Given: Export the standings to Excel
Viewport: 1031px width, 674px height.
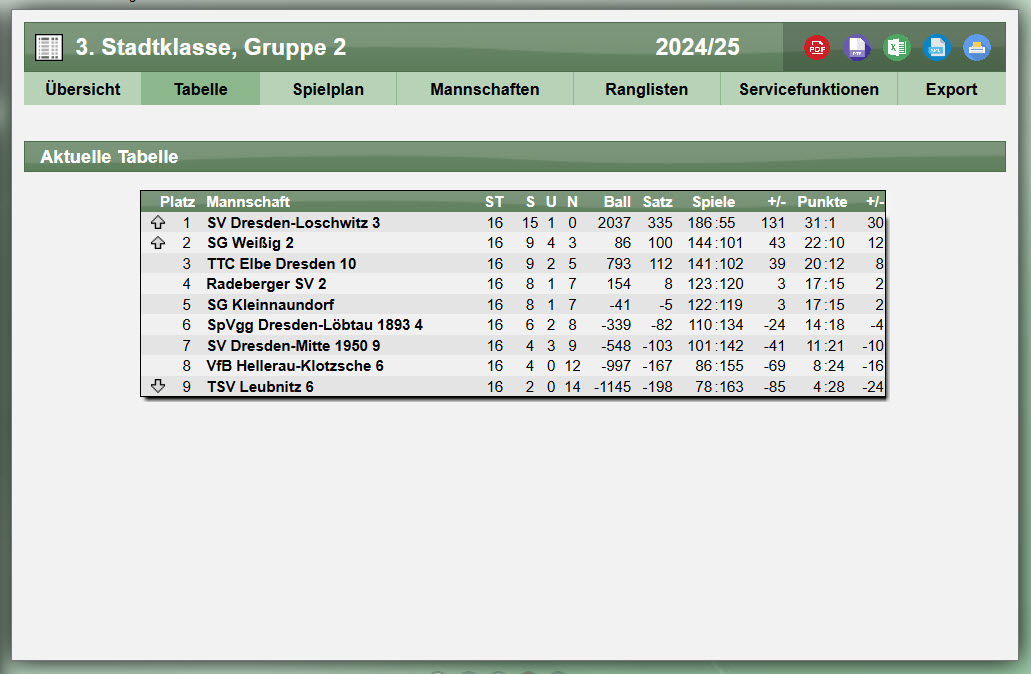Looking at the screenshot, I should [897, 47].
